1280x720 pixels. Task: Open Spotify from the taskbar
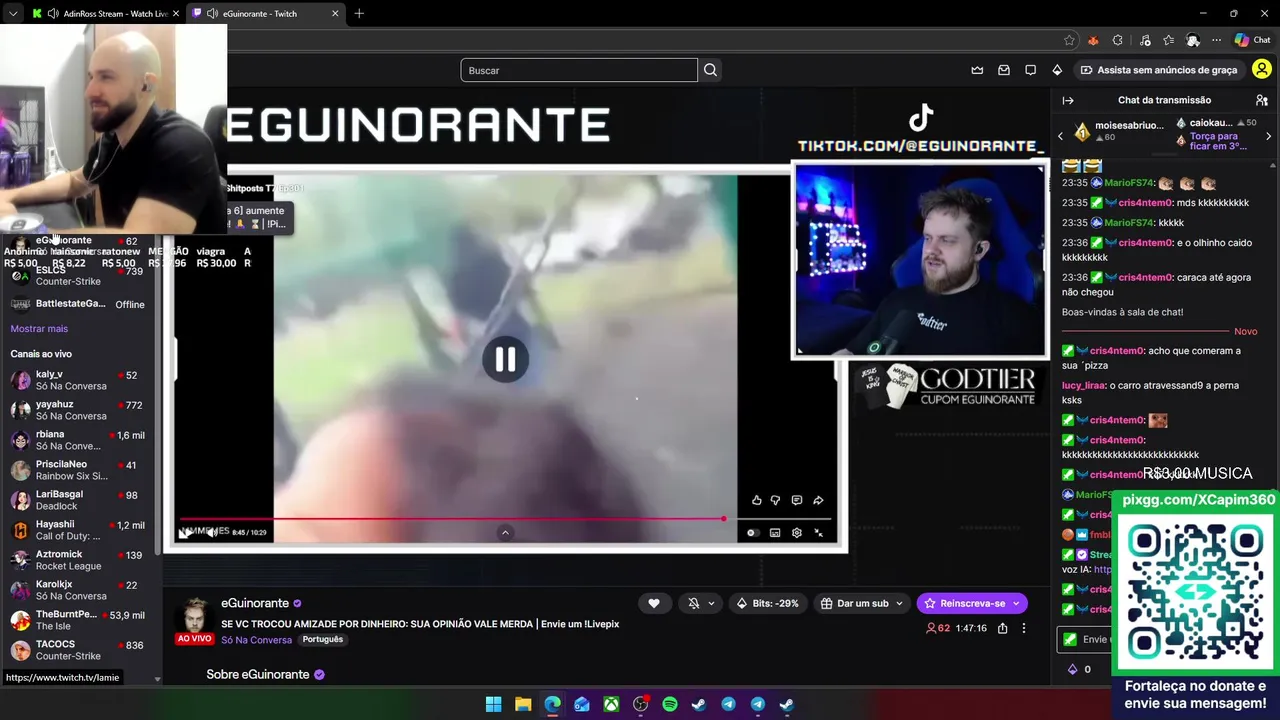(x=670, y=704)
